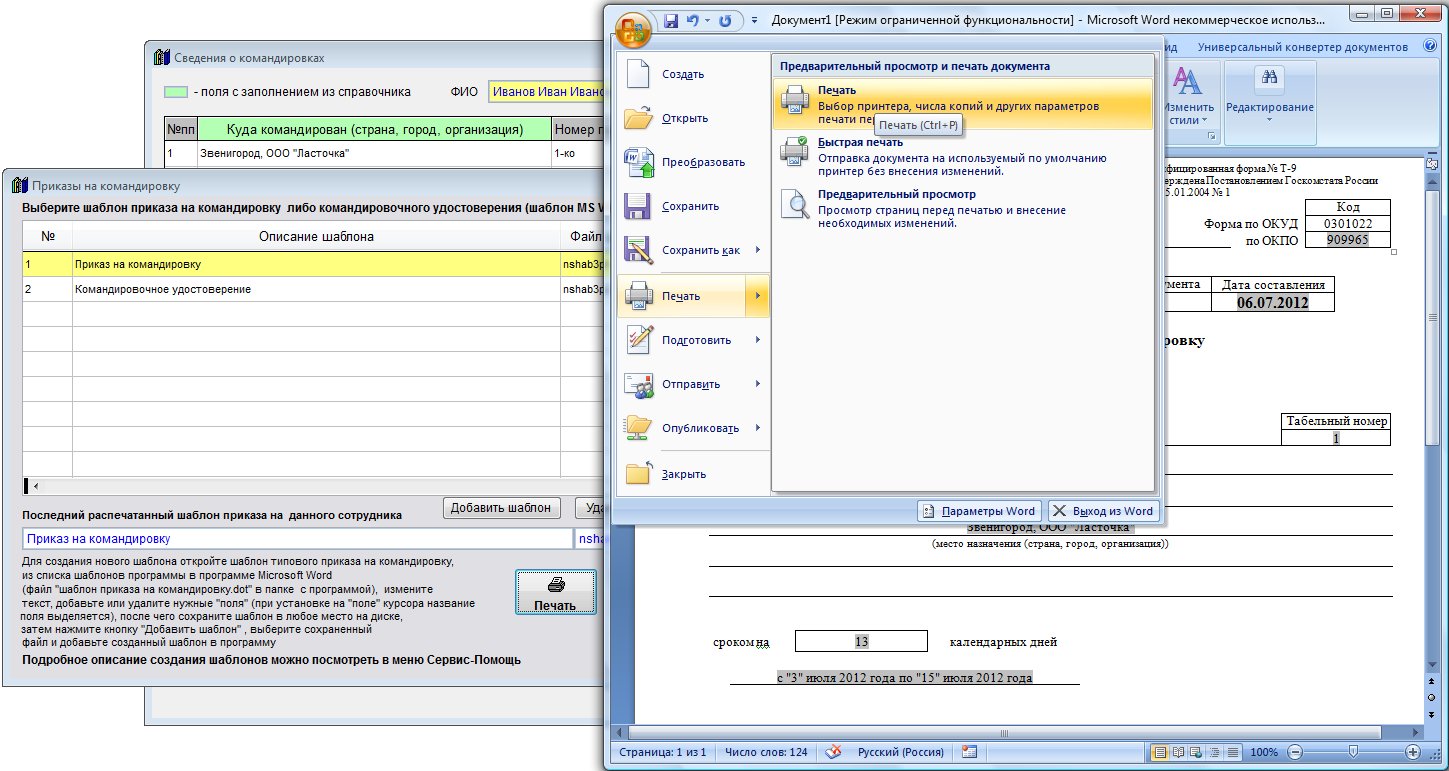Click the zoom in plus icon
1449x771 pixels.
1413,752
